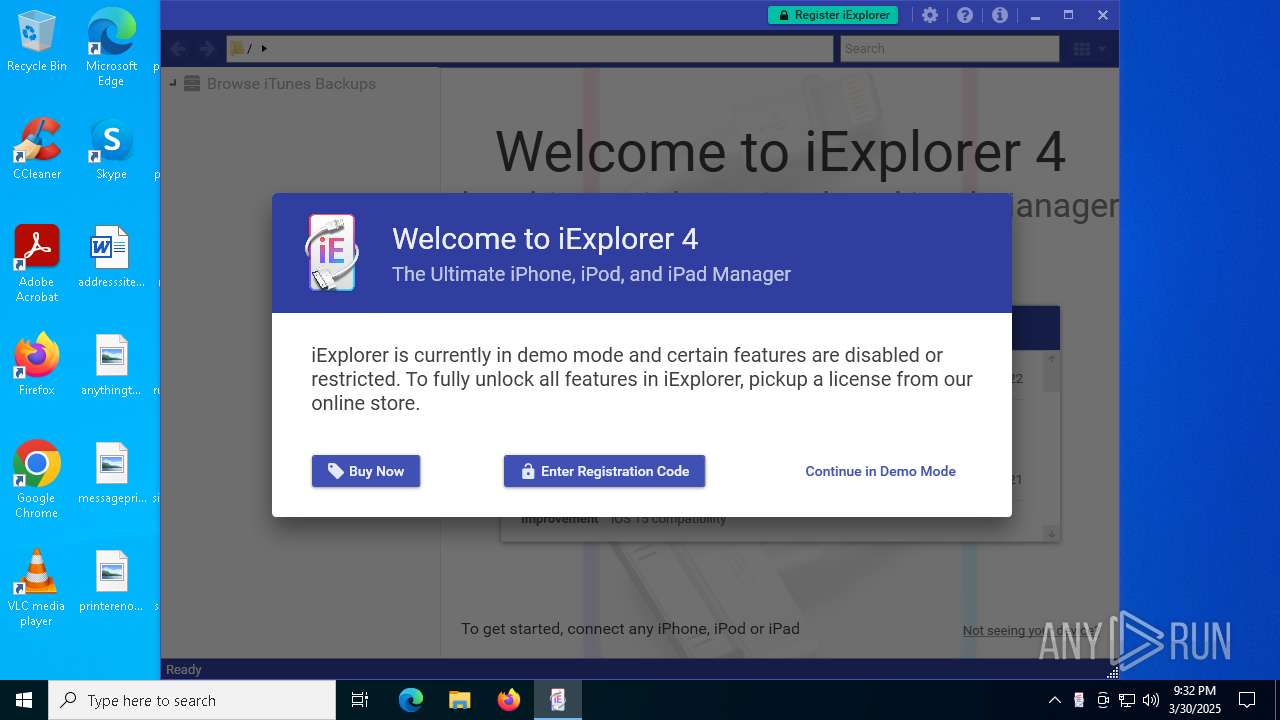
Task: Open messagepri image file icon
Action: click(x=111, y=473)
